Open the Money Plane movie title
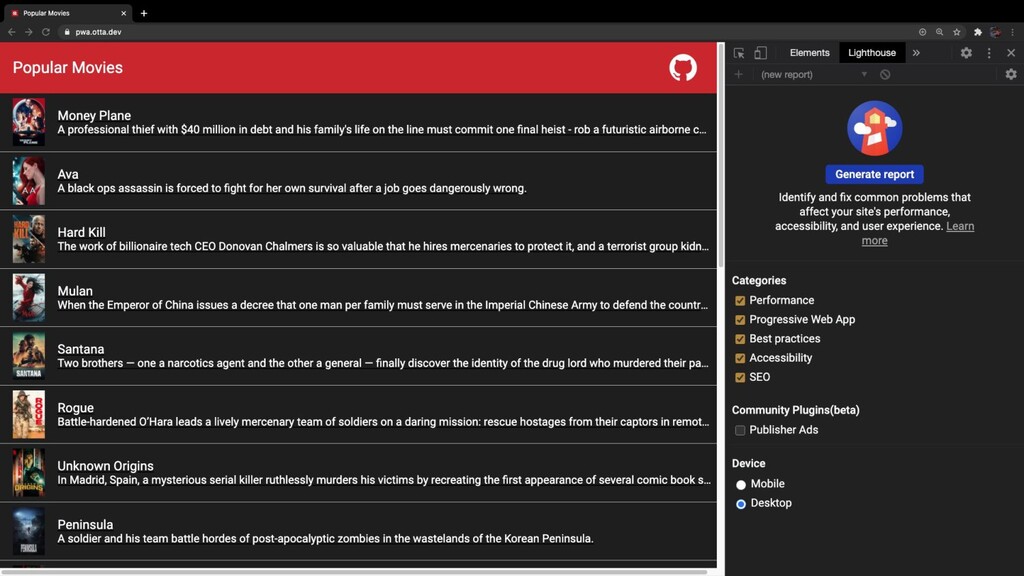The height and width of the screenshot is (576, 1024). point(94,116)
